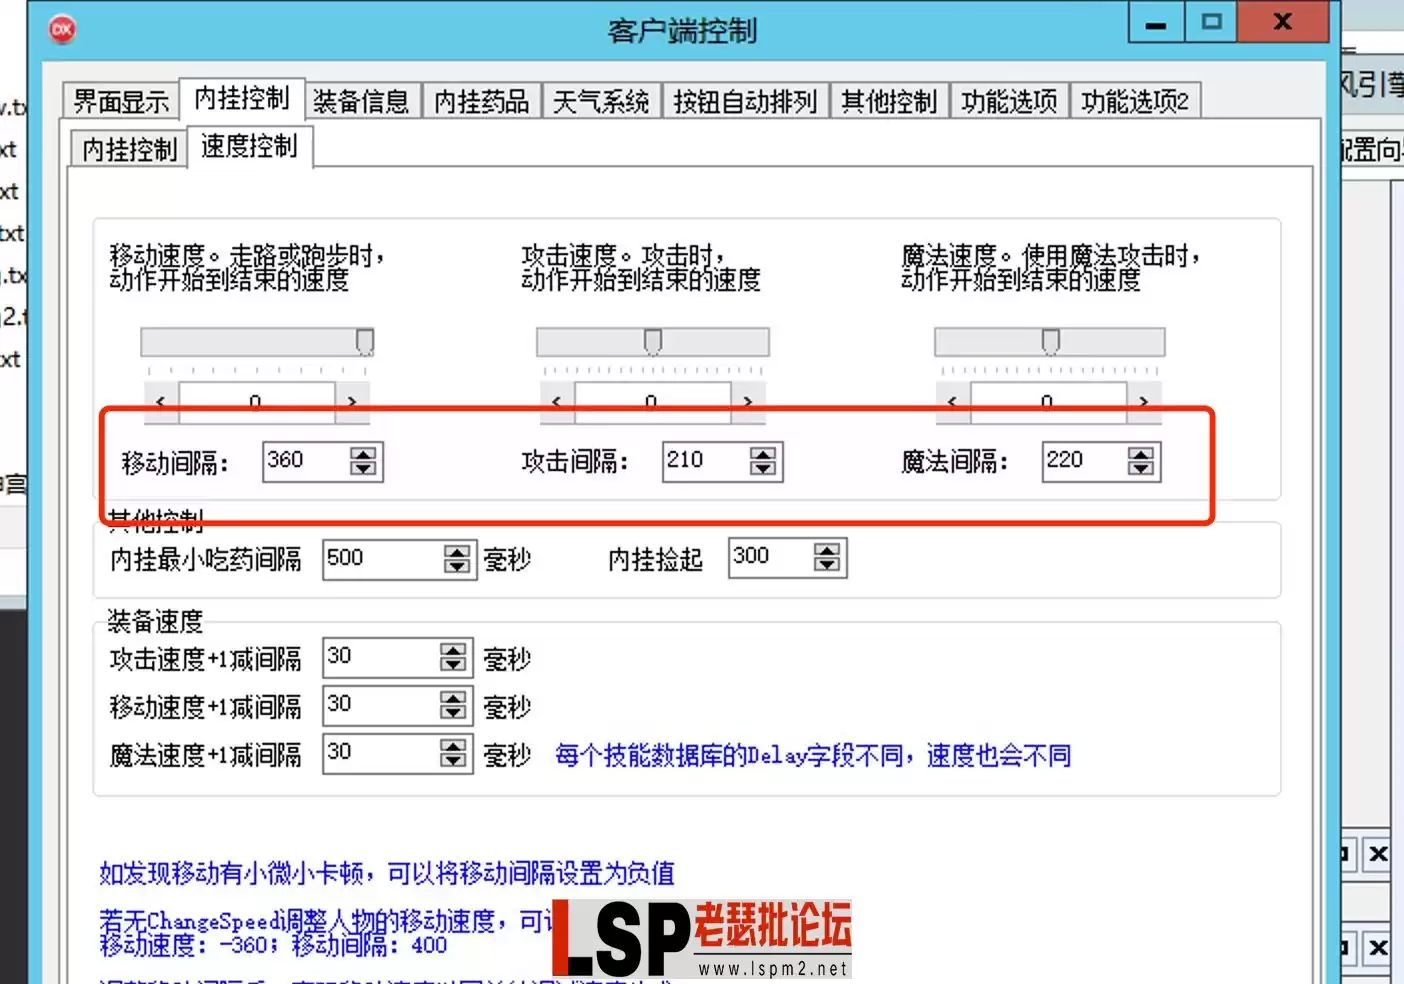1404x984 pixels.
Task: Click left arrow of 攻击速度 scrollbar
Action: 557,401
